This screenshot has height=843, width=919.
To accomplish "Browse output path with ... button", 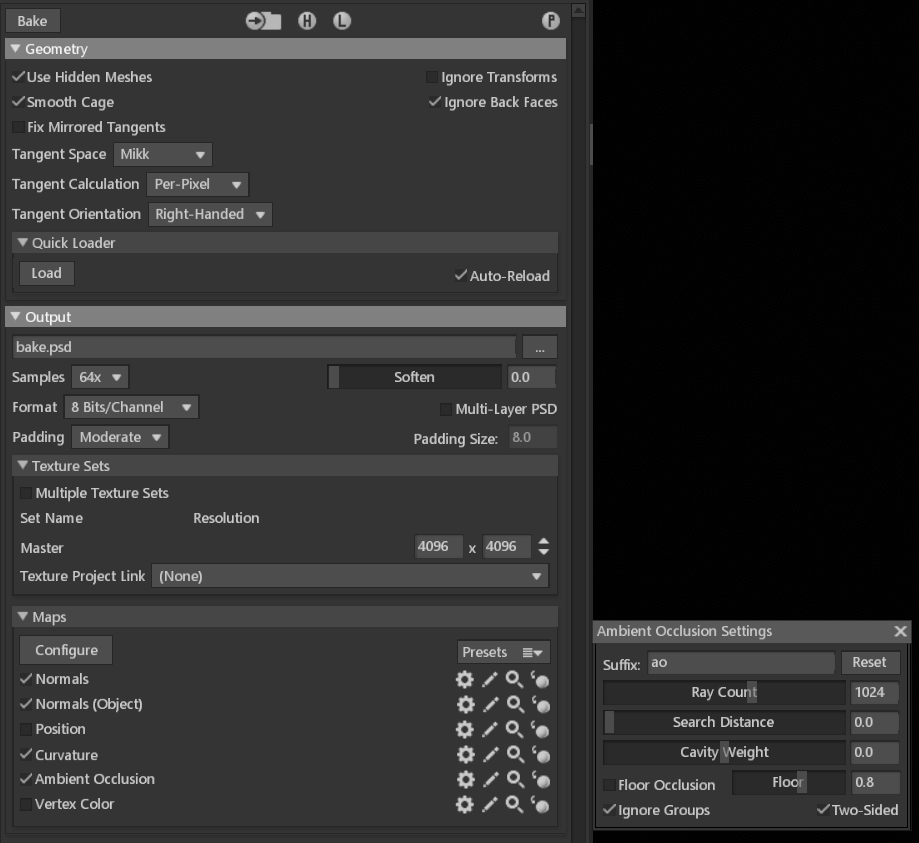I will pos(540,348).
